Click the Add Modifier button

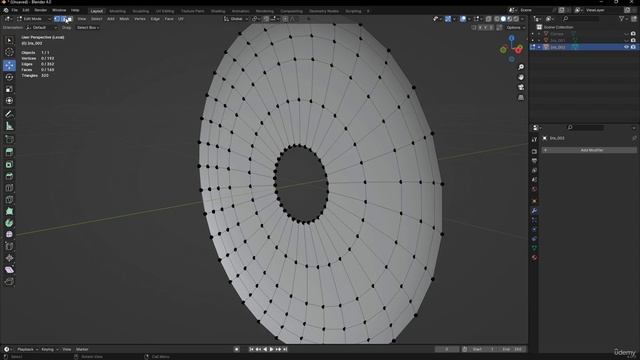[x=589, y=150]
